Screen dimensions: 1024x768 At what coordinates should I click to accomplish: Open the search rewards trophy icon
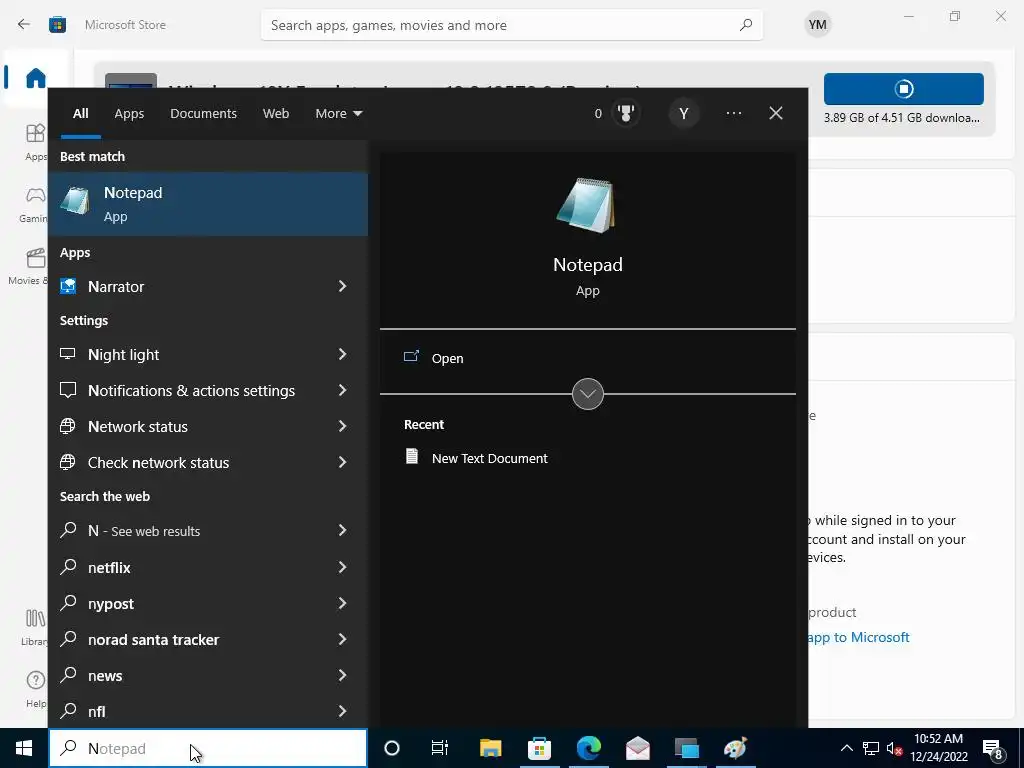[x=626, y=114]
